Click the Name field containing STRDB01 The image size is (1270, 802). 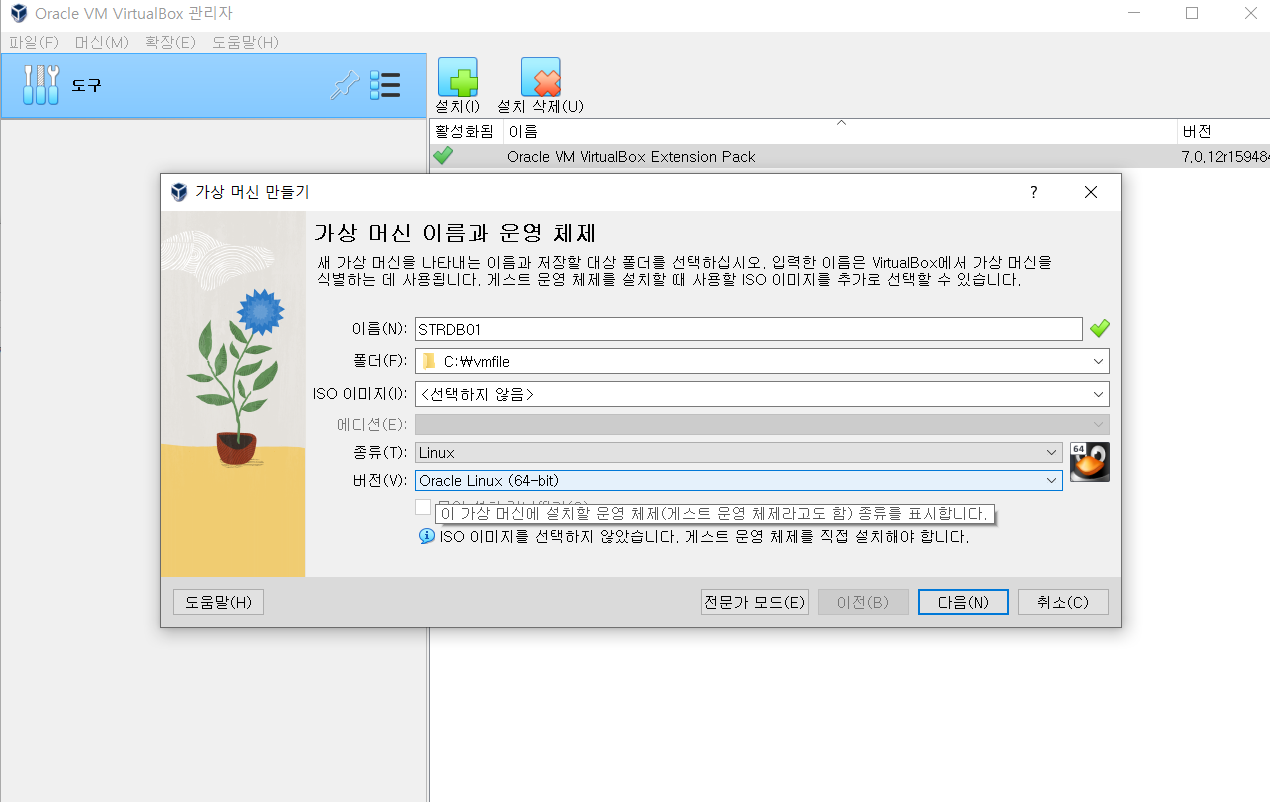click(x=749, y=328)
